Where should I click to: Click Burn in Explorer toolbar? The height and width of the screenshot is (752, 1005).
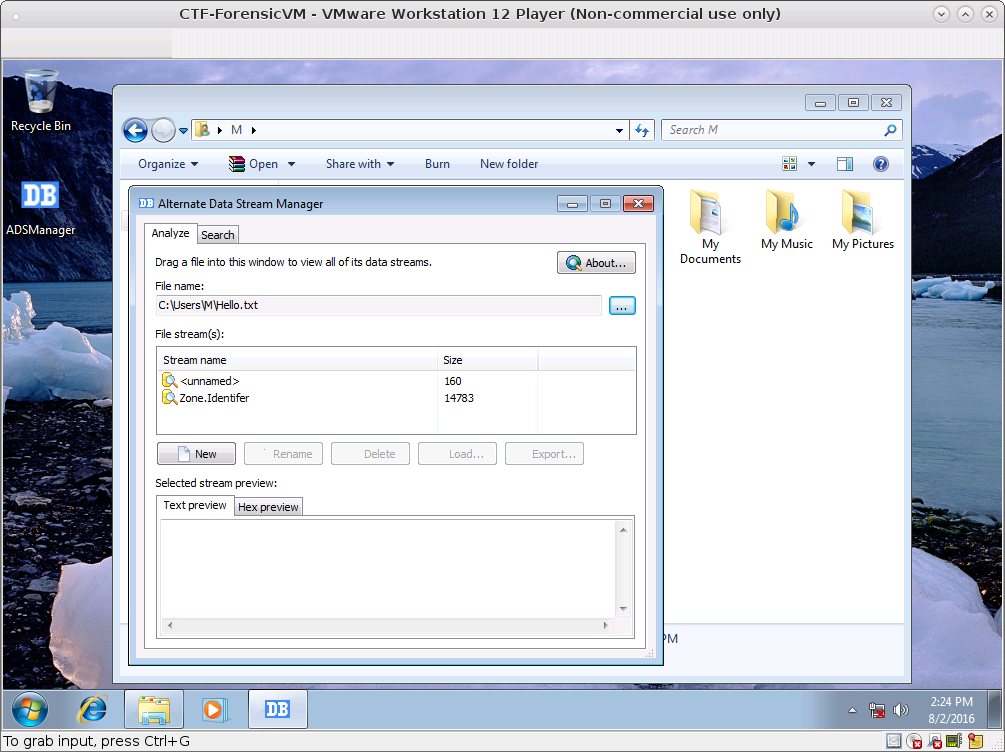(437, 164)
